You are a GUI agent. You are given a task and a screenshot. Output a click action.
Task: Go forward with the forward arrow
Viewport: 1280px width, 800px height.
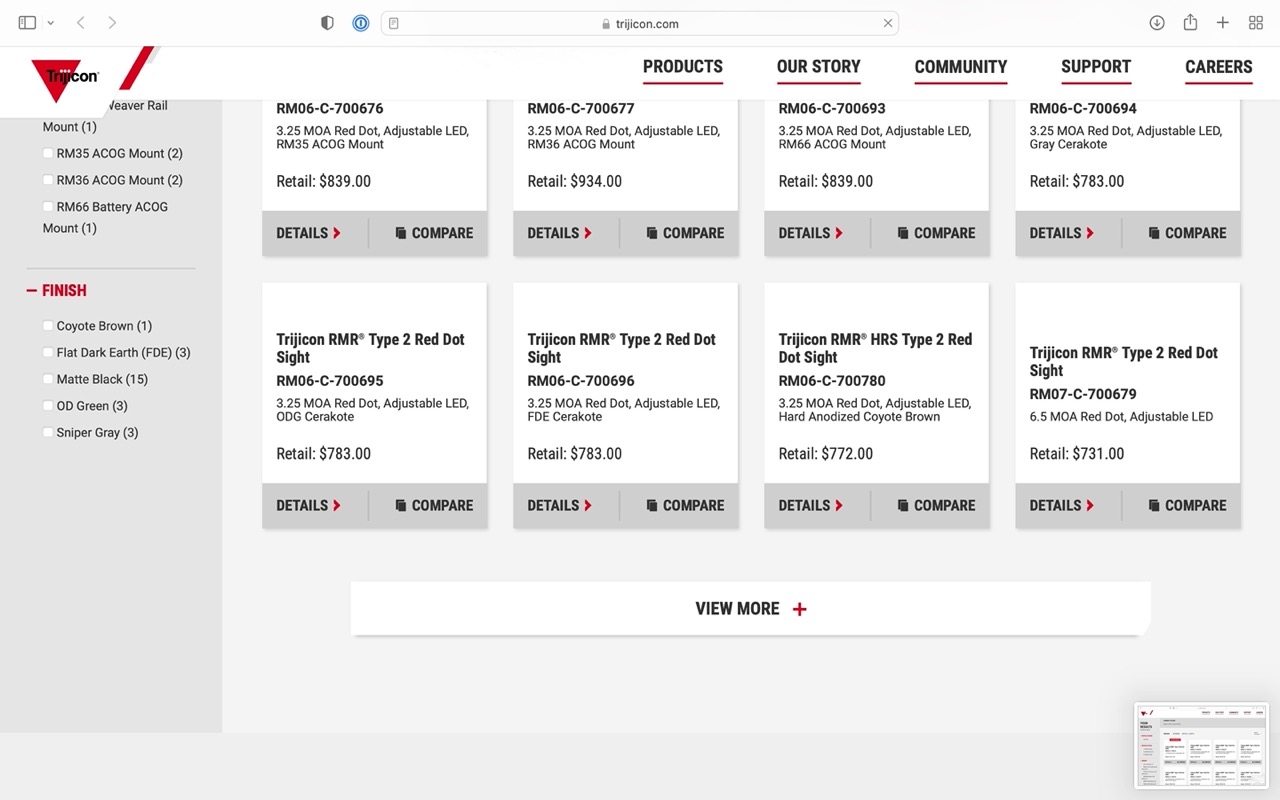click(112, 23)
